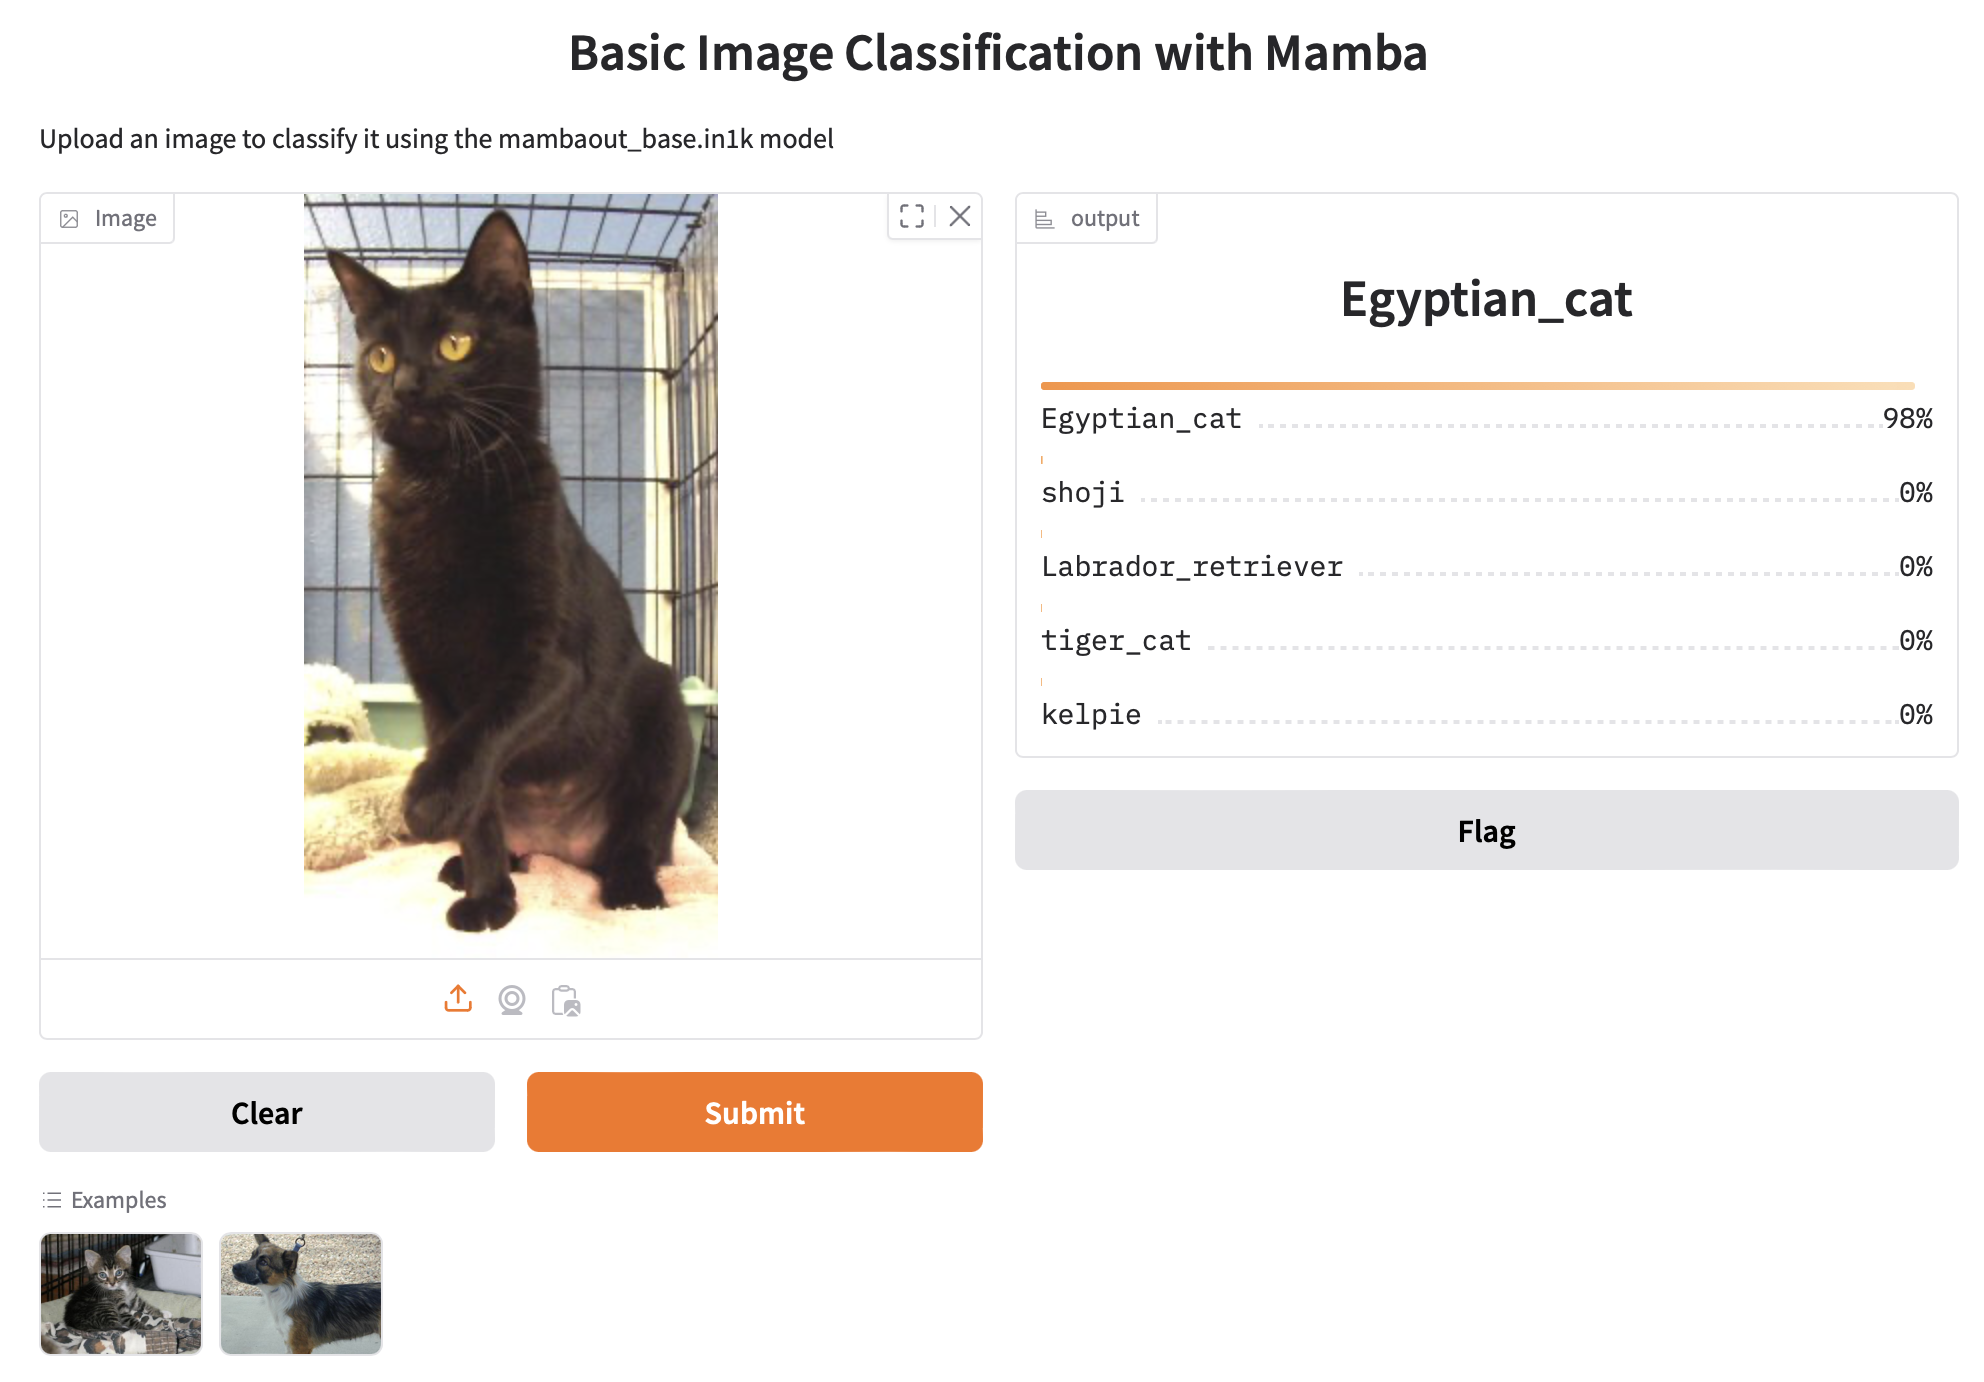Viewport: 1984px width, 1382px height.
Task: Select the tabby kitten example thumbnail
Action: click(121, 1294)
